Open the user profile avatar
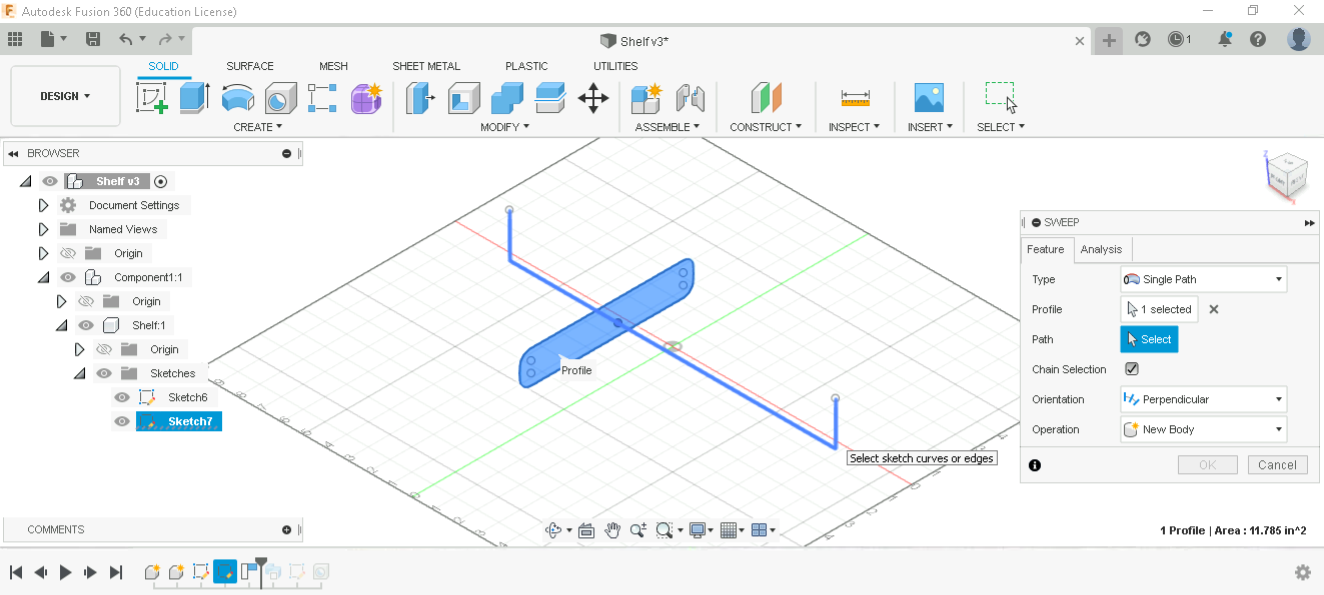 (x=1299, y=39)
